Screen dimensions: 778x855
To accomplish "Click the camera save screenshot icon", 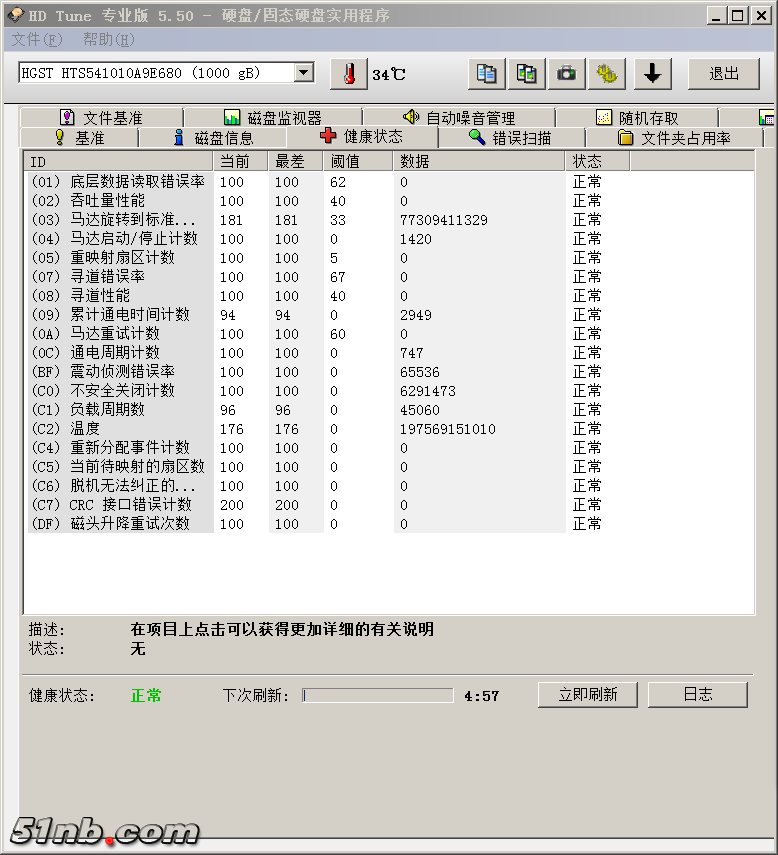I will tap(566, 74).
